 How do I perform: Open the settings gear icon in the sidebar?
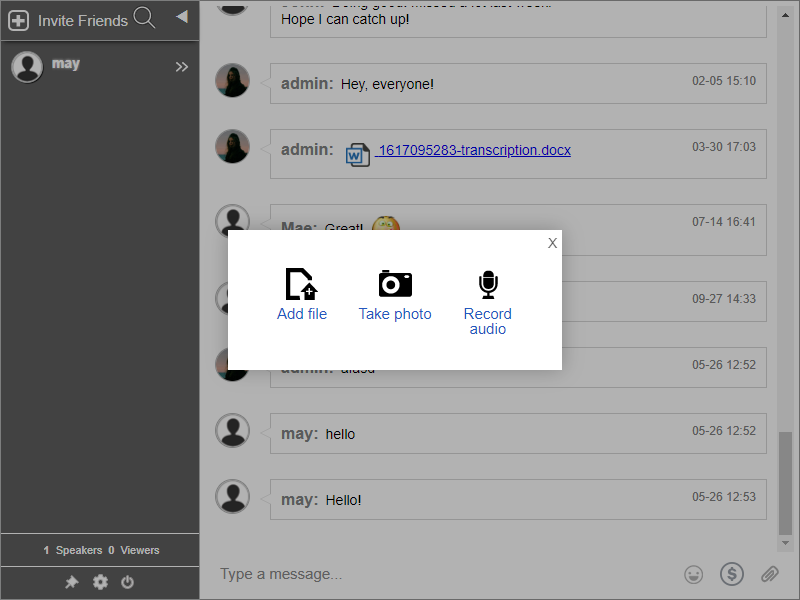[x=100, y=581]
